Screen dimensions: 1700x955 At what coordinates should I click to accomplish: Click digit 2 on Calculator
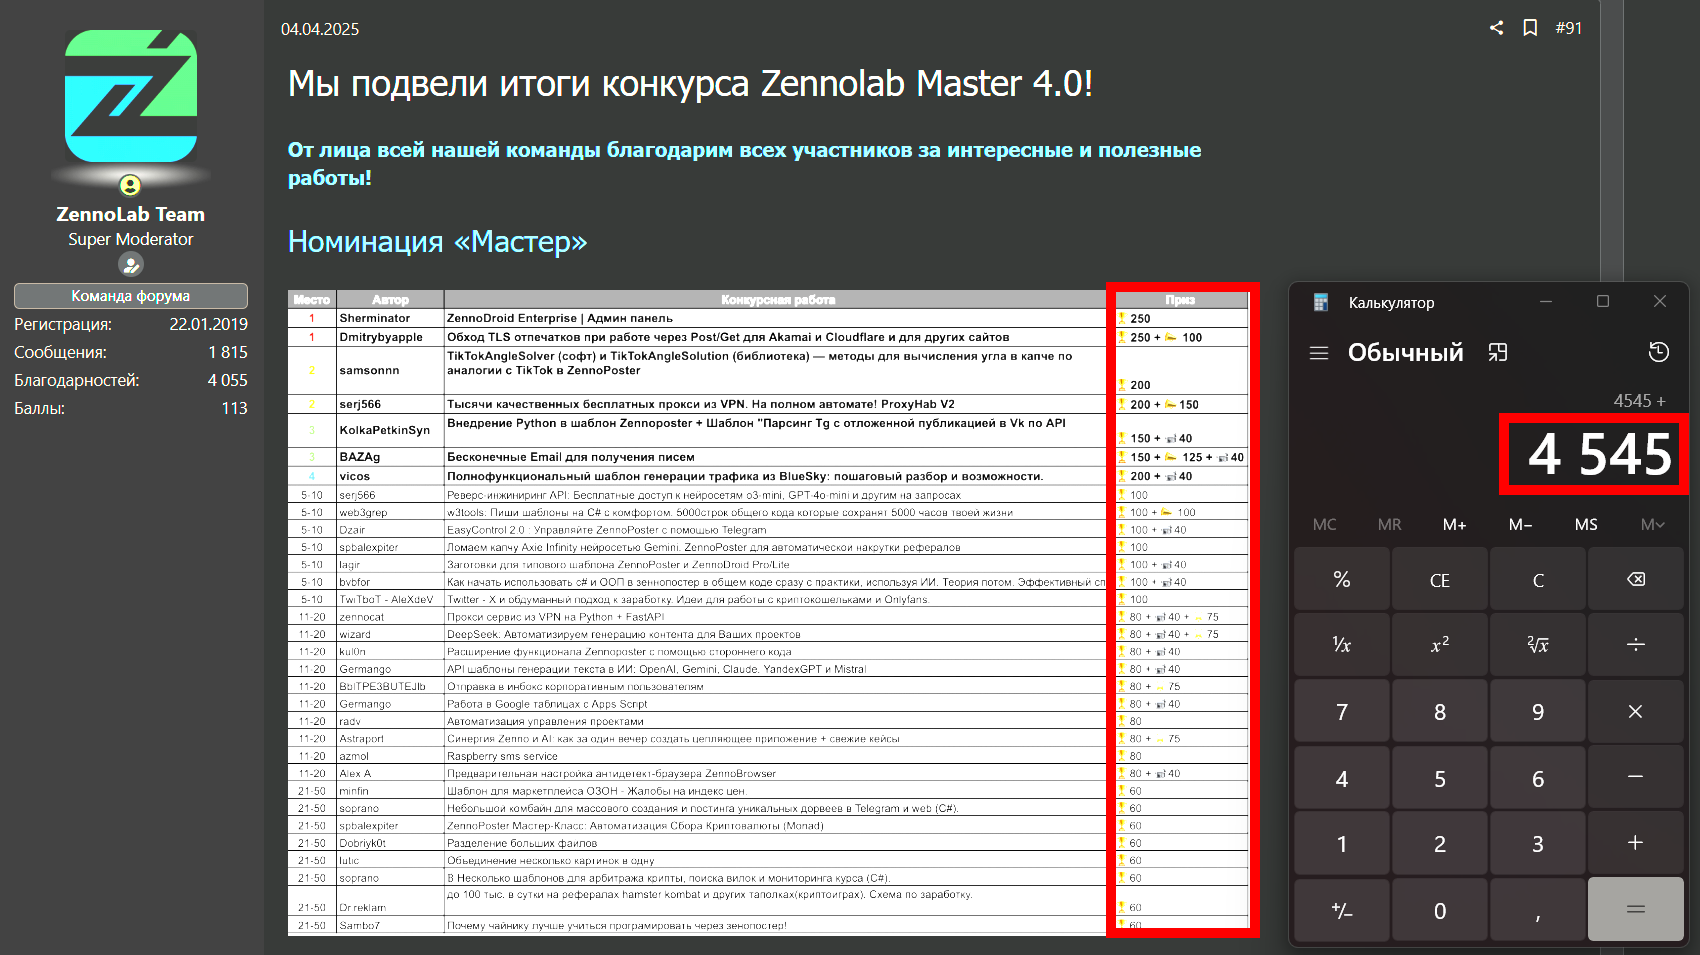tap(1440, 843)
